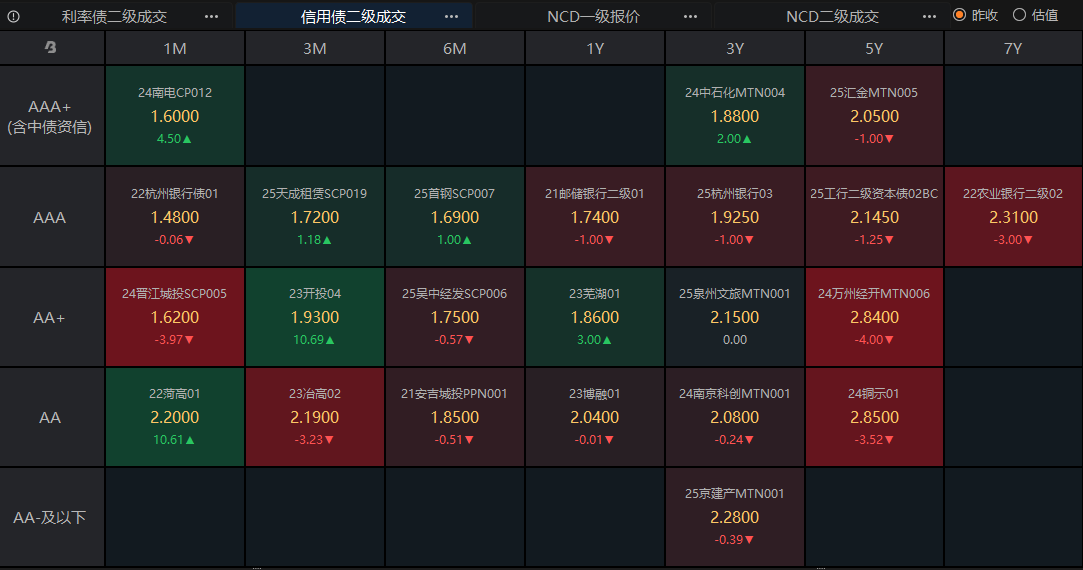
Task: Click the 25吴中经发SCP006 cell
Action: pos(454,317)
